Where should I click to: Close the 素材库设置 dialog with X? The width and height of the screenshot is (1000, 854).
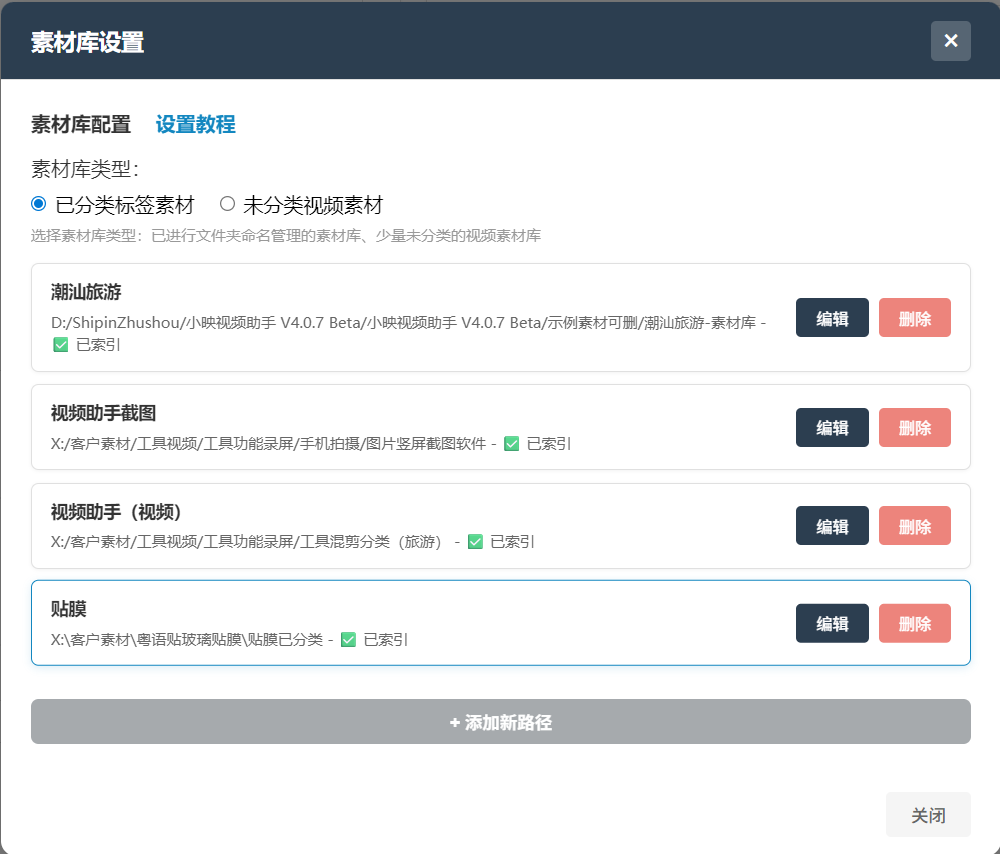point(950,41)
